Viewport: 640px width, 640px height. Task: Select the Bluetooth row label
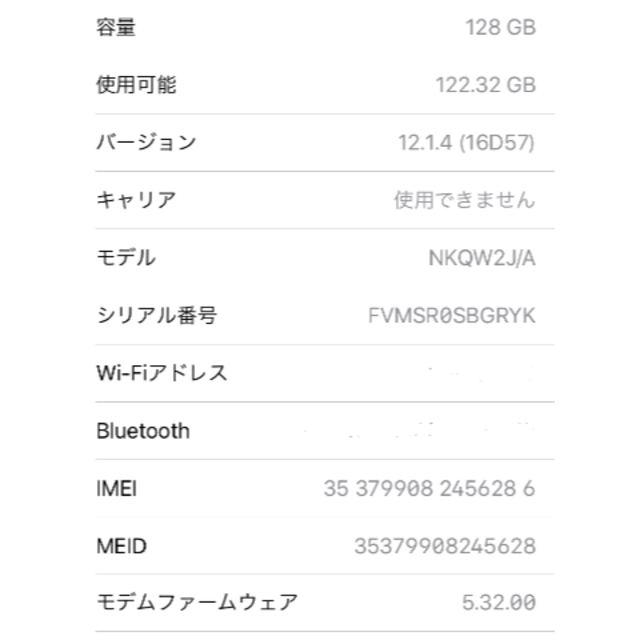tap(143, 431)
